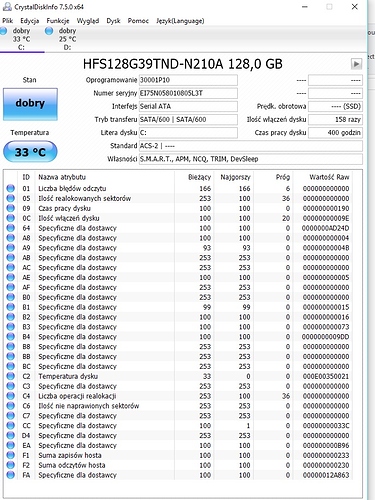
Task: Select the 'Temperatura dysku' row
Action: point(178,376)
